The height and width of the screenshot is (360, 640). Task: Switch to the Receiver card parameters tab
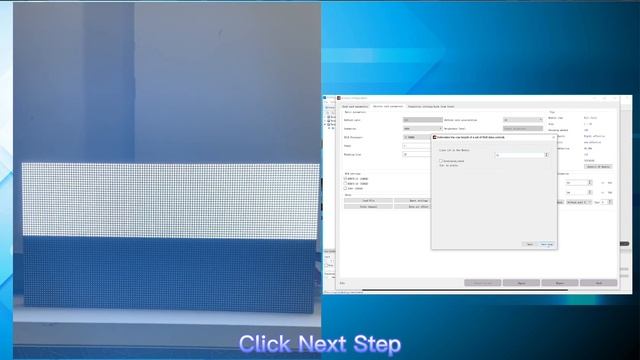coord(388,107)
